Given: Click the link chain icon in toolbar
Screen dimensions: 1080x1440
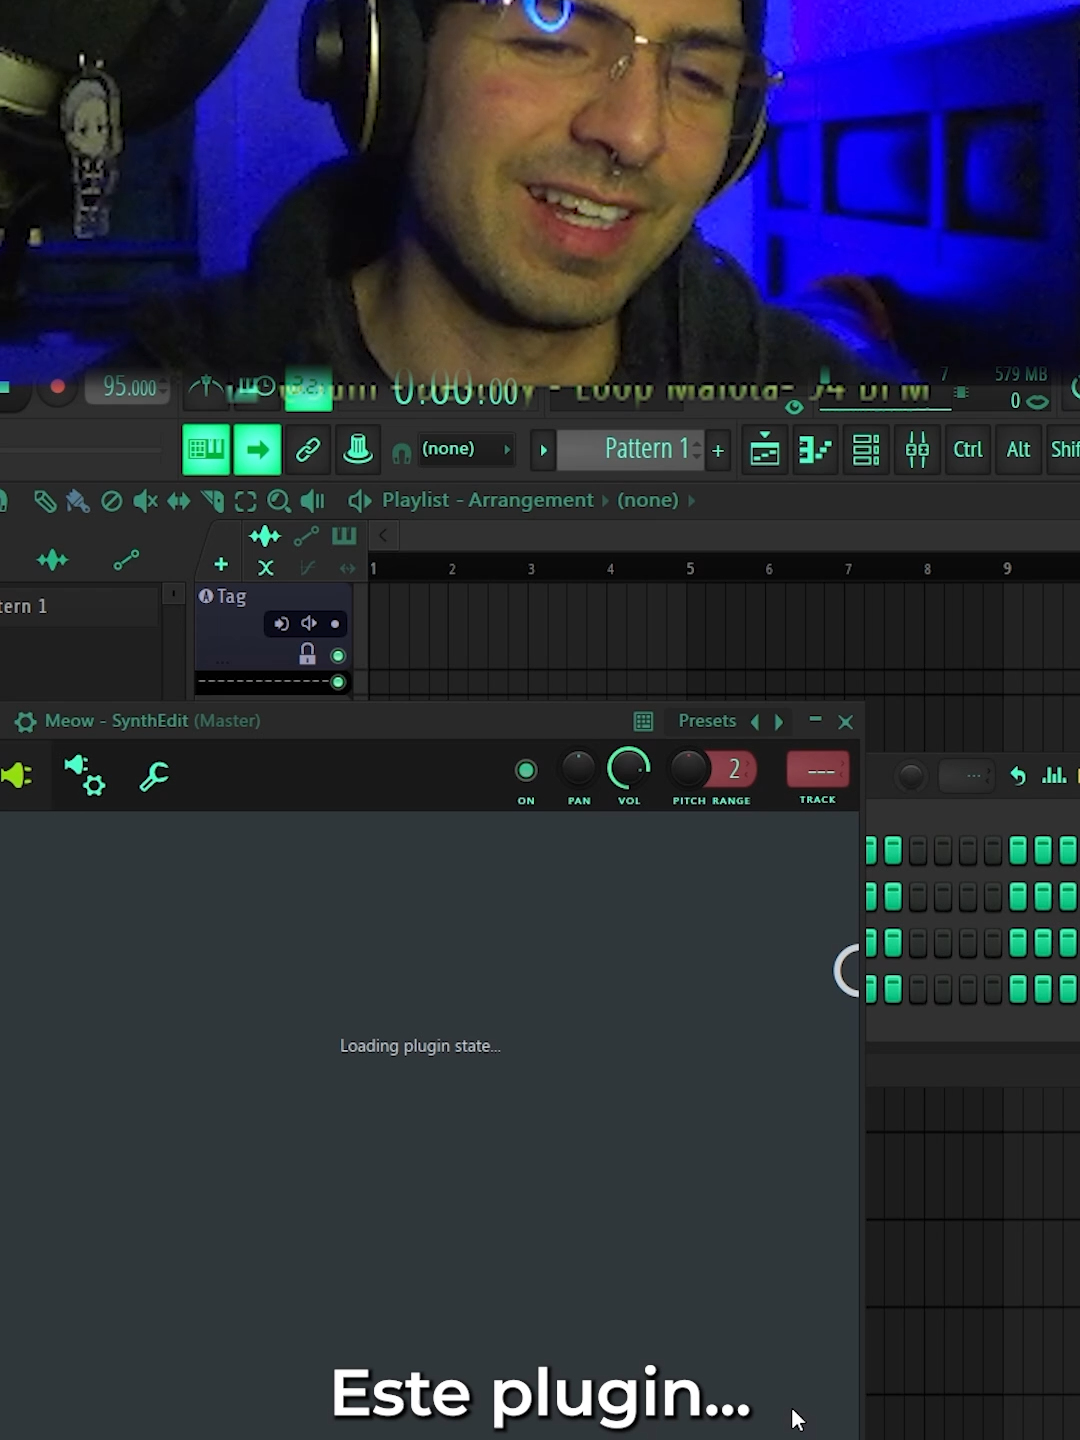Looking at the screenshot, I should pos(307,450).
